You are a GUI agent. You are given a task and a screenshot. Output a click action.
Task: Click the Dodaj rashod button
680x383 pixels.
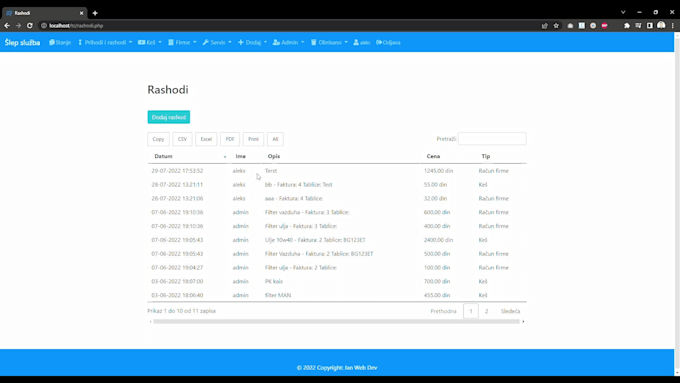pos(169,117)
